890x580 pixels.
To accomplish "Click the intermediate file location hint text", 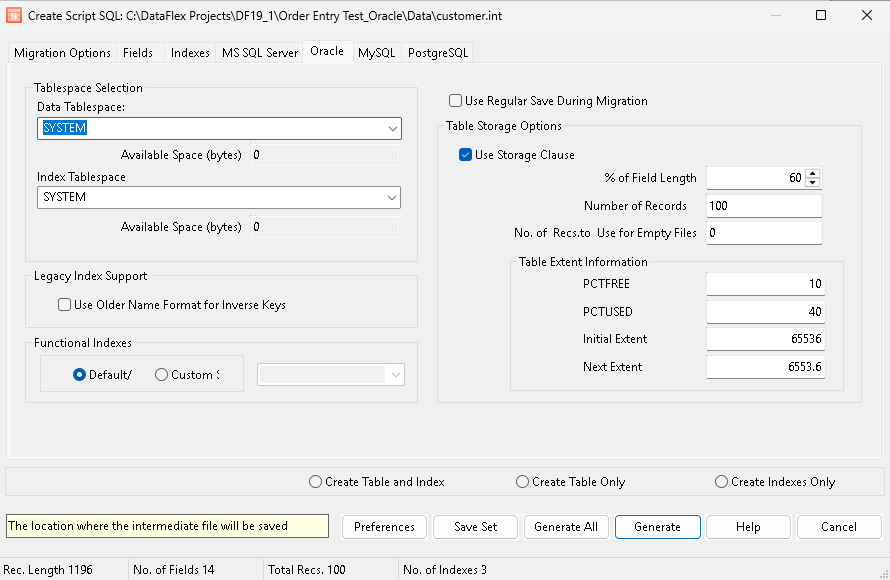I will point(167,526).
